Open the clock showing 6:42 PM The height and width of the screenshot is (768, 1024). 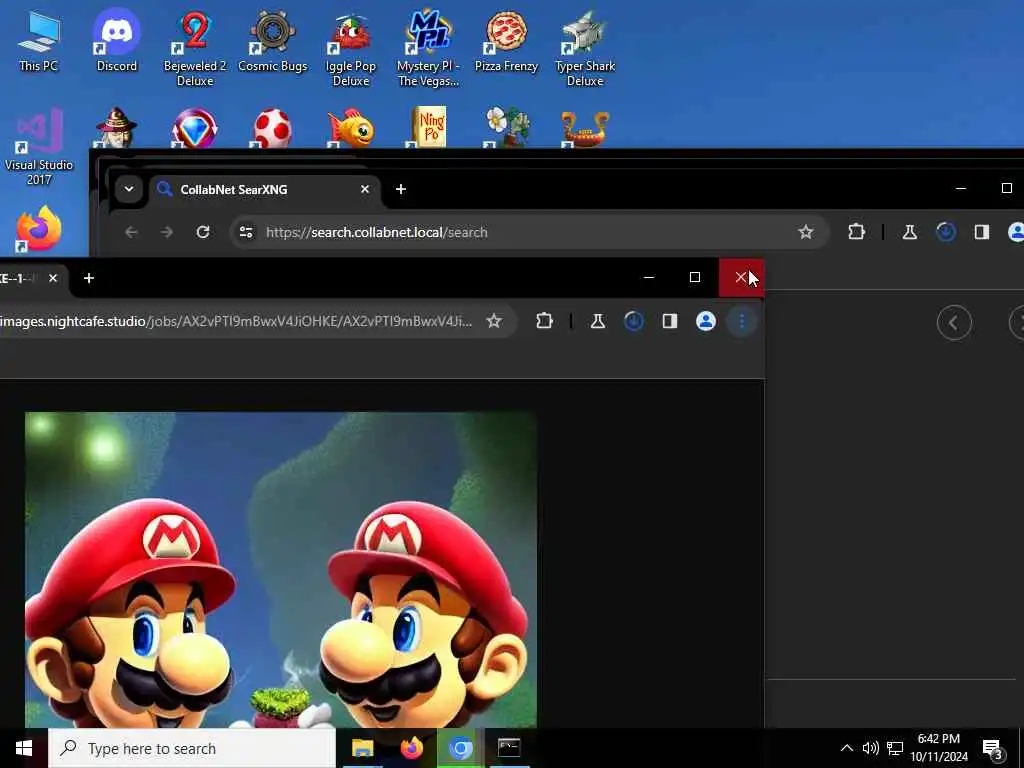pos(939,748)
